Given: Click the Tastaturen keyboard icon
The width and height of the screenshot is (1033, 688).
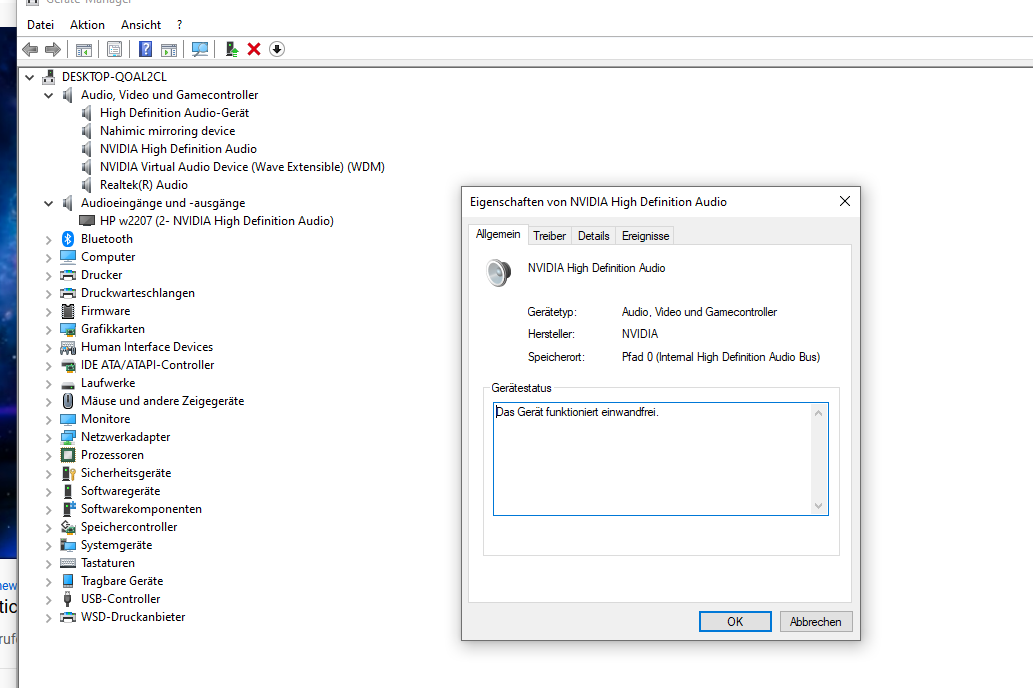Looking at the screenshot, I should point(68,563).
